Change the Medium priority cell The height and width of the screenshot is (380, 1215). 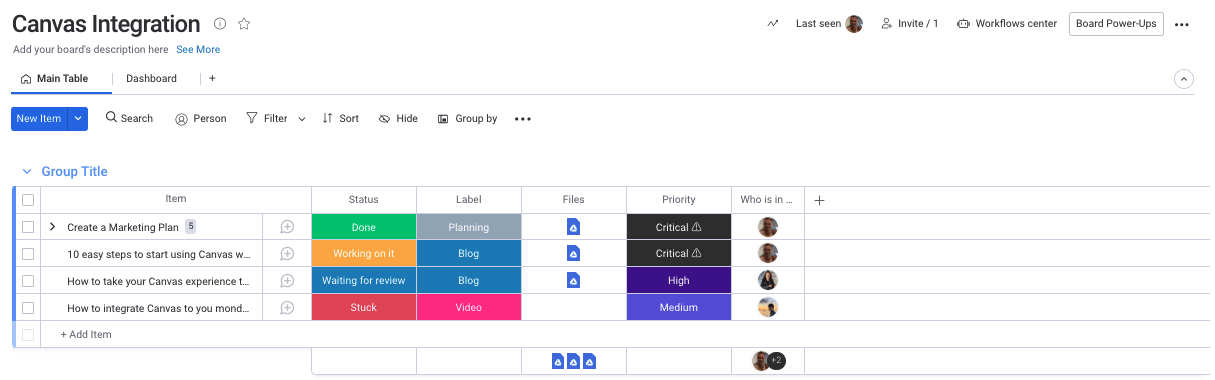point(679,308)
